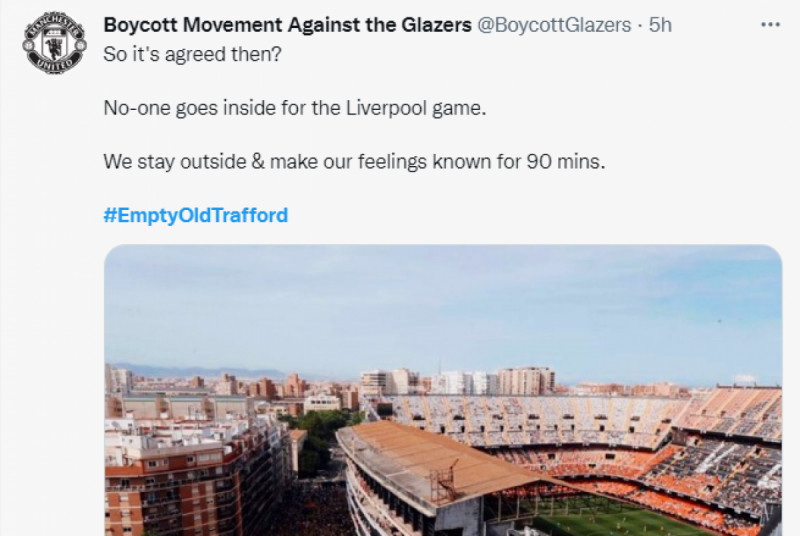Select the "No-one goes inside" tweet line
Viewport: 800px width, 536px height.
tap(295, 108)
